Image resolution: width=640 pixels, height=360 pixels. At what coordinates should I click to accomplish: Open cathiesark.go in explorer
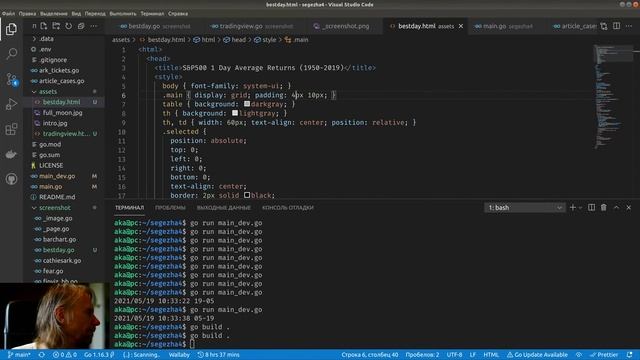click(62, 260)
